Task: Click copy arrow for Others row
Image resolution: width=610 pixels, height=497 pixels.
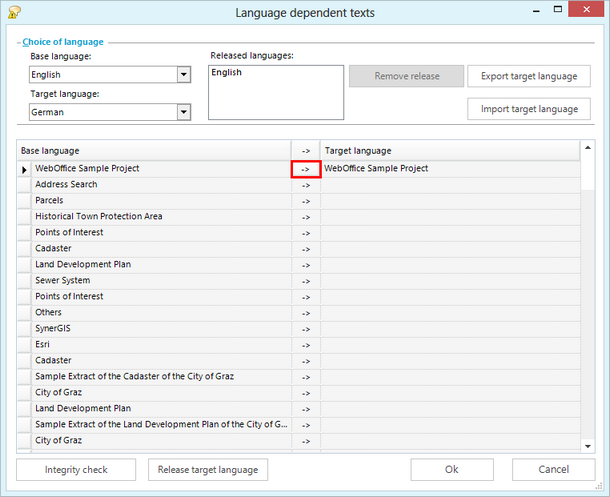Action: tap(306, 313)
